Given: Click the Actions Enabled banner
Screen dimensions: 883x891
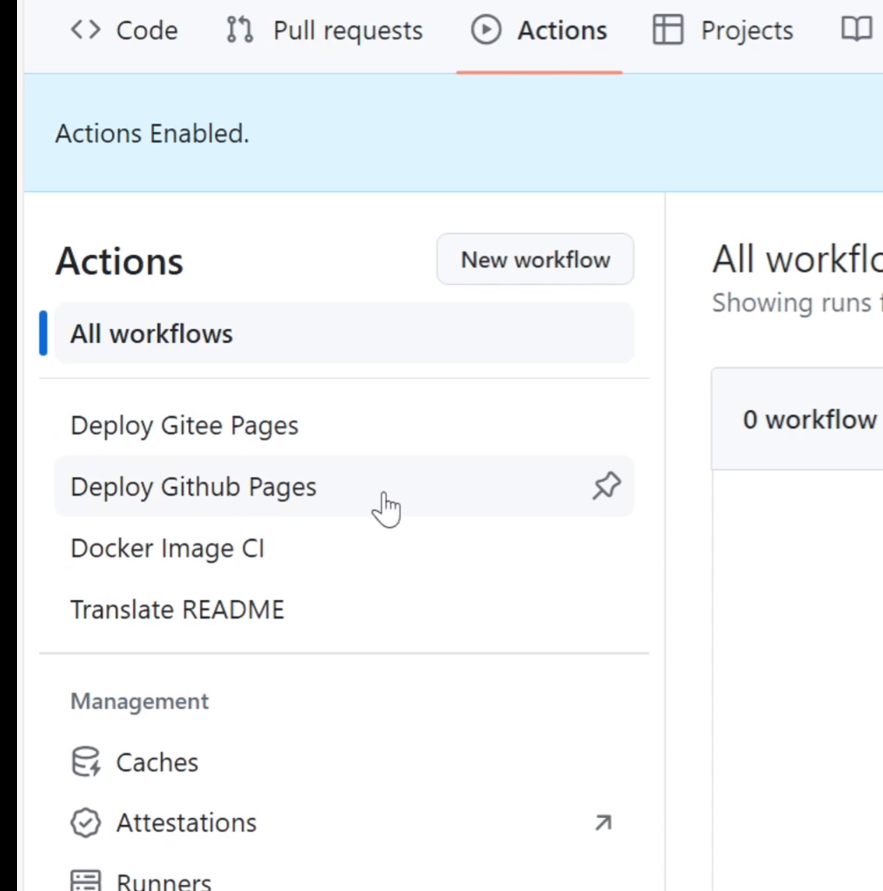Looking at the screenshot, I should click(x=151, y=133).
